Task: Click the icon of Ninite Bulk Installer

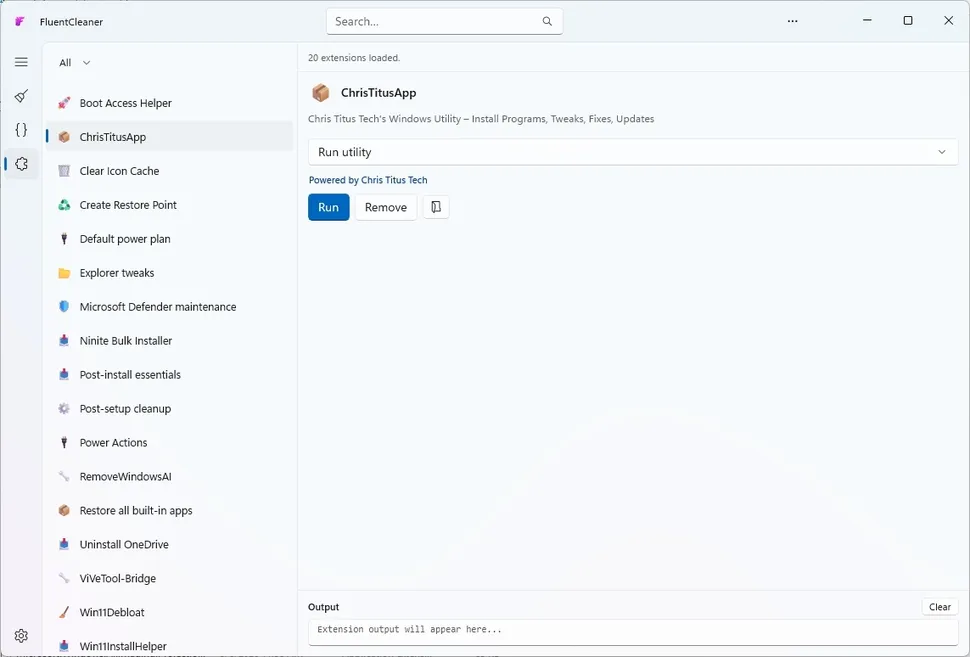Action: 64,341
